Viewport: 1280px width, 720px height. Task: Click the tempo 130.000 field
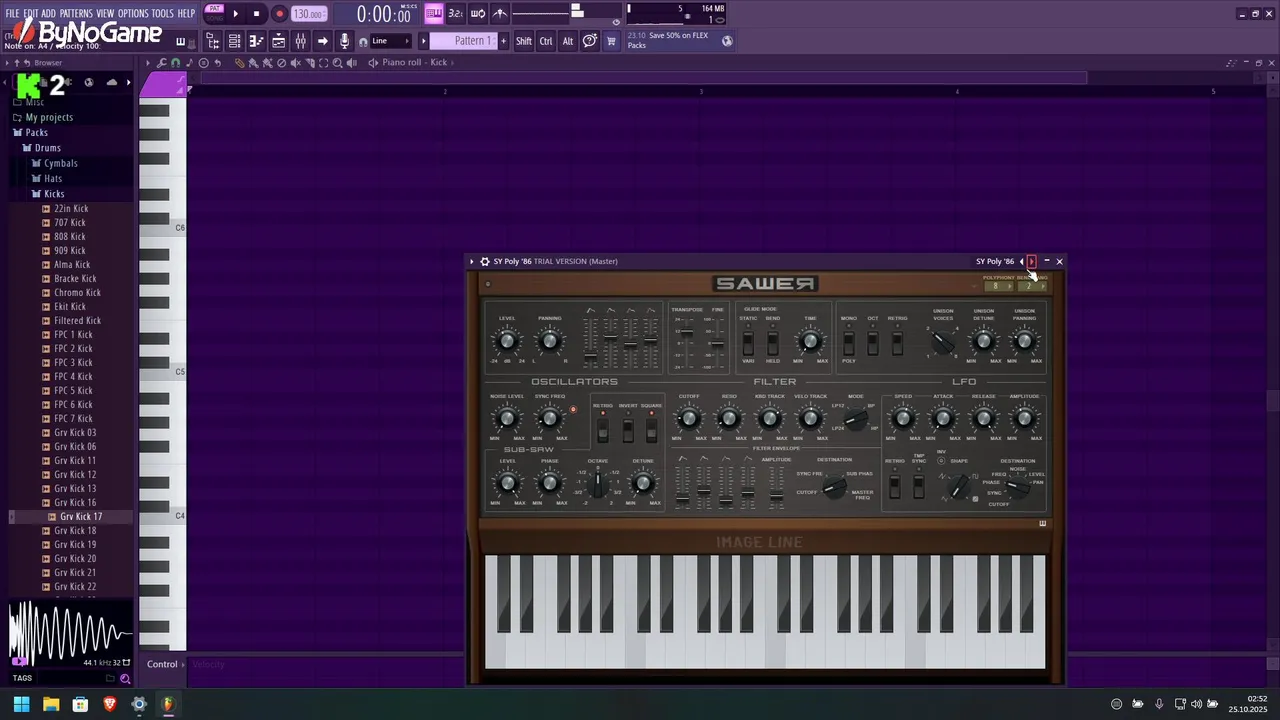point(308,14)
